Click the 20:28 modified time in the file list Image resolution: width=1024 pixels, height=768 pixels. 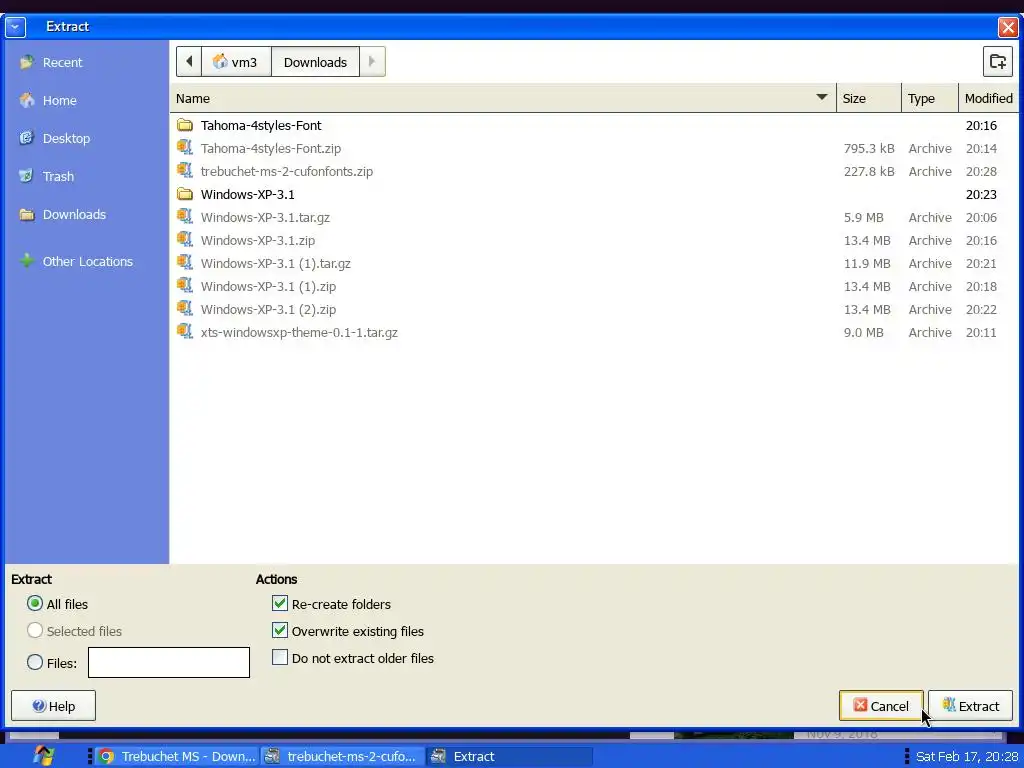click(x=981, y=171)
